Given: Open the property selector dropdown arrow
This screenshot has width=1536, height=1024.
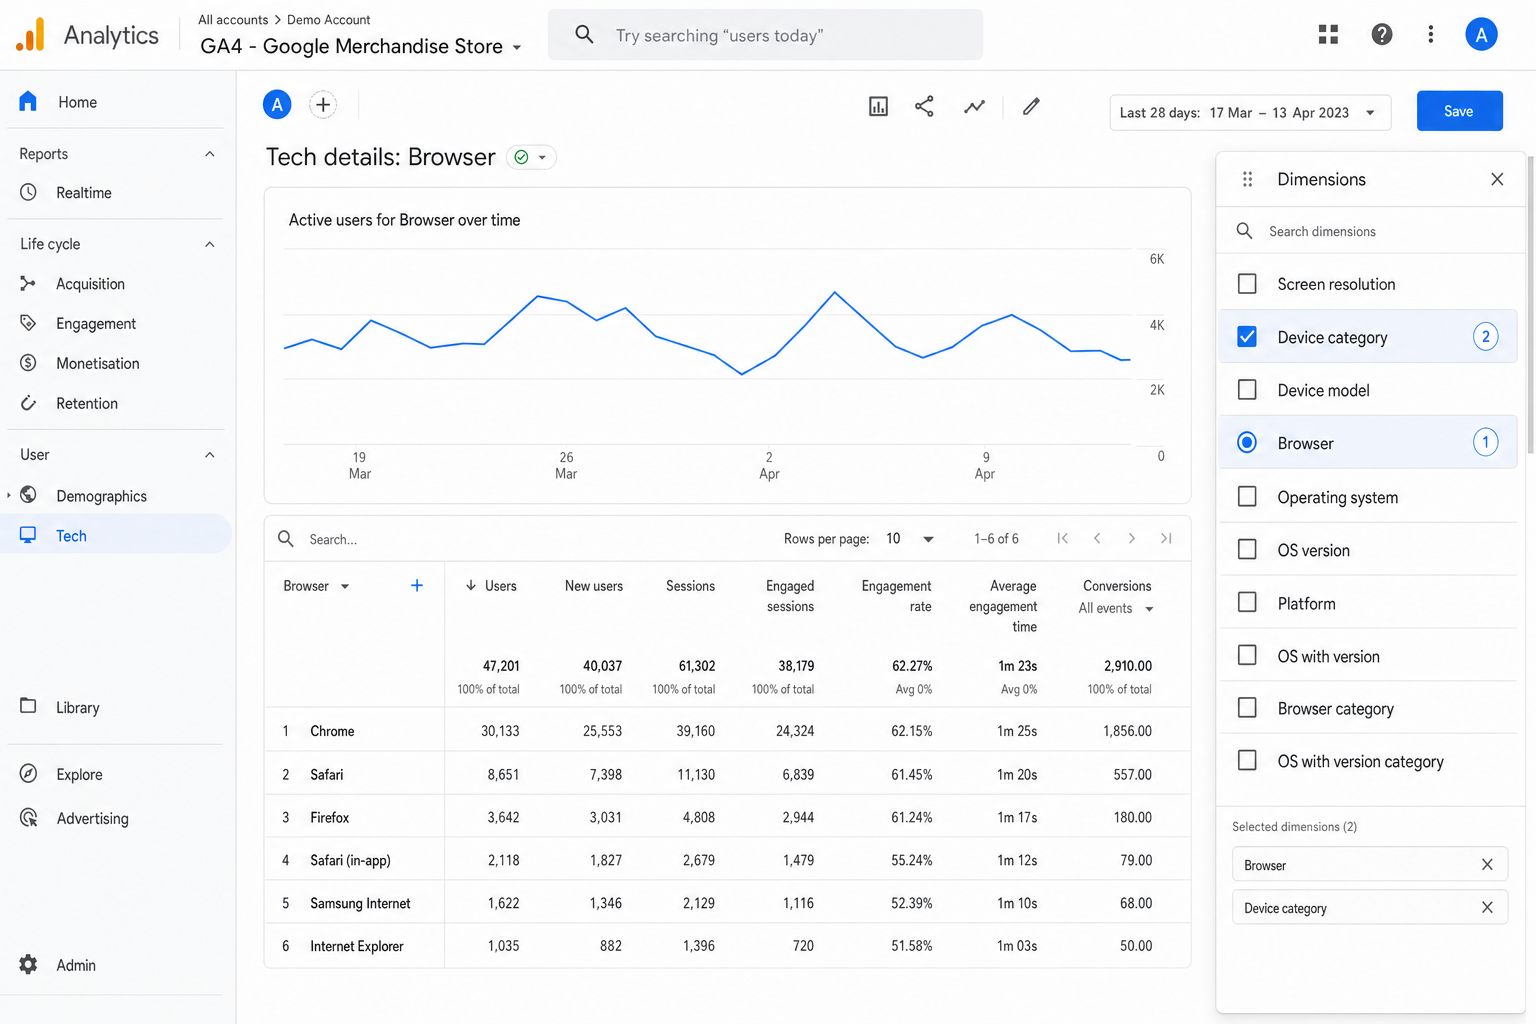Looking at the screenshot, I should 517,47.
